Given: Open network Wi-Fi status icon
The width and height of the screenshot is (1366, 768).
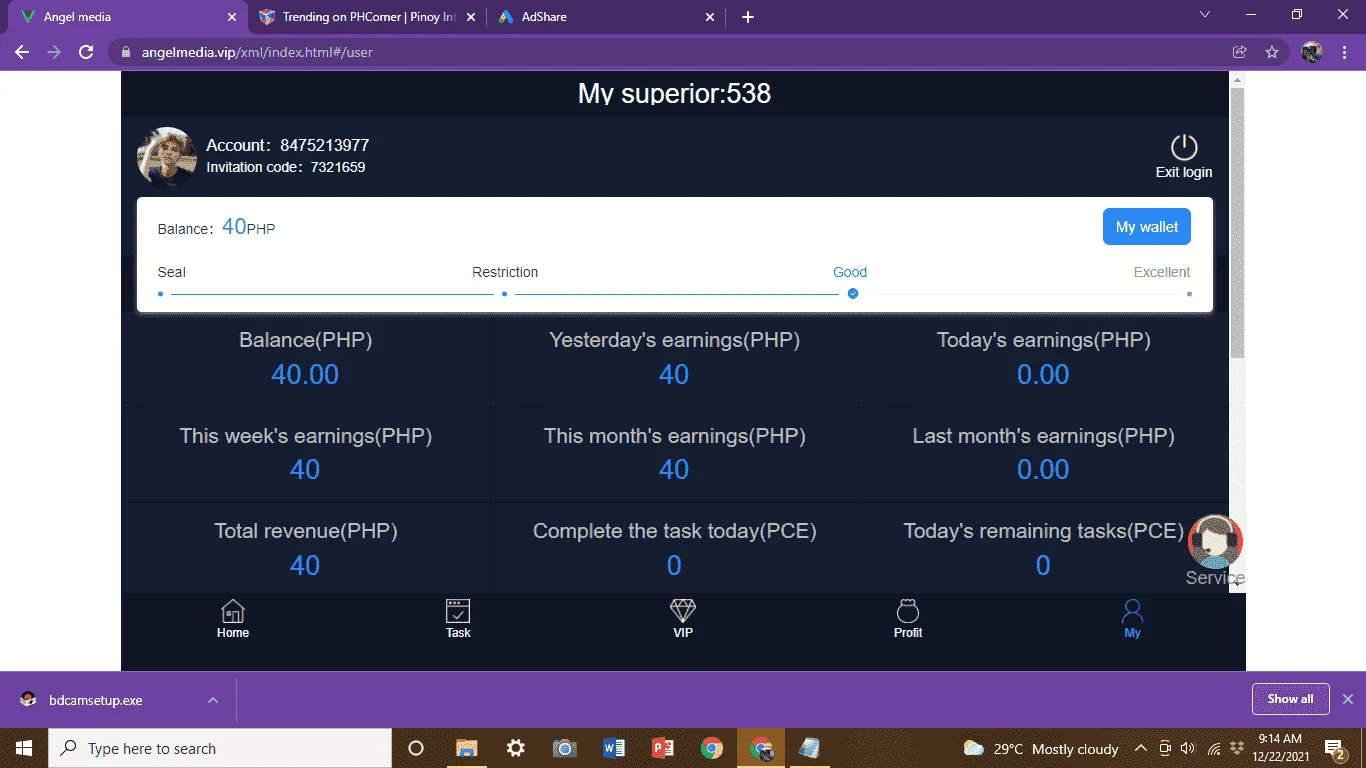Looking at the screenshot, I should [1214, 748].
